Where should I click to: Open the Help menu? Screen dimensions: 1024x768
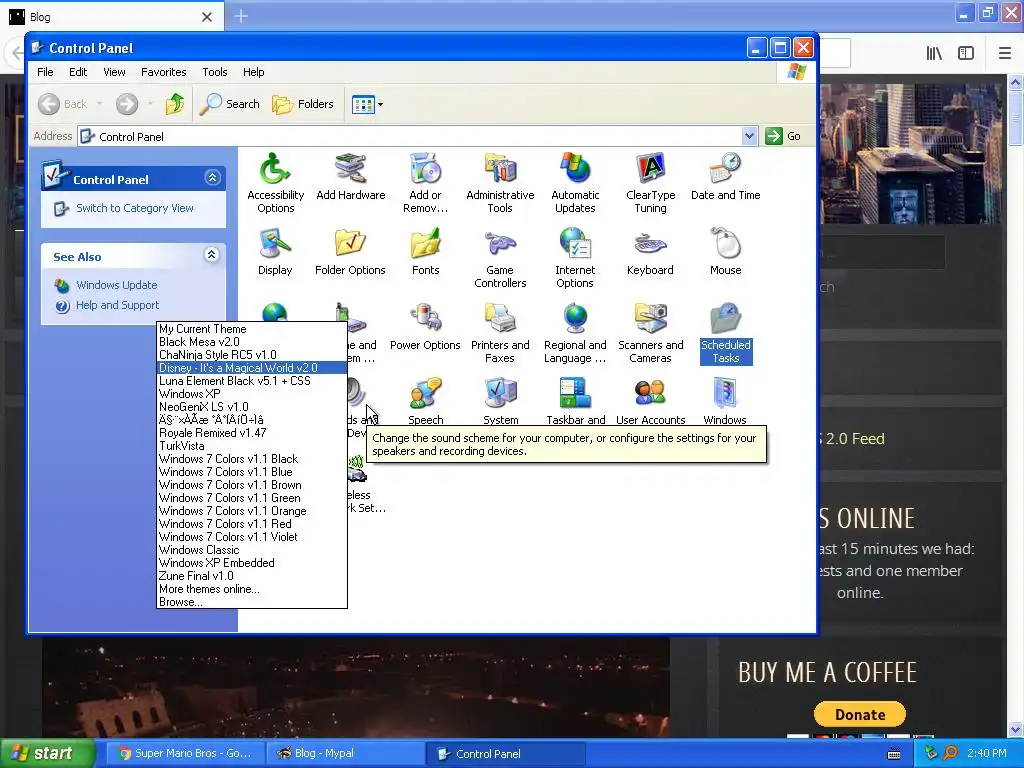[x=253, y=72]
